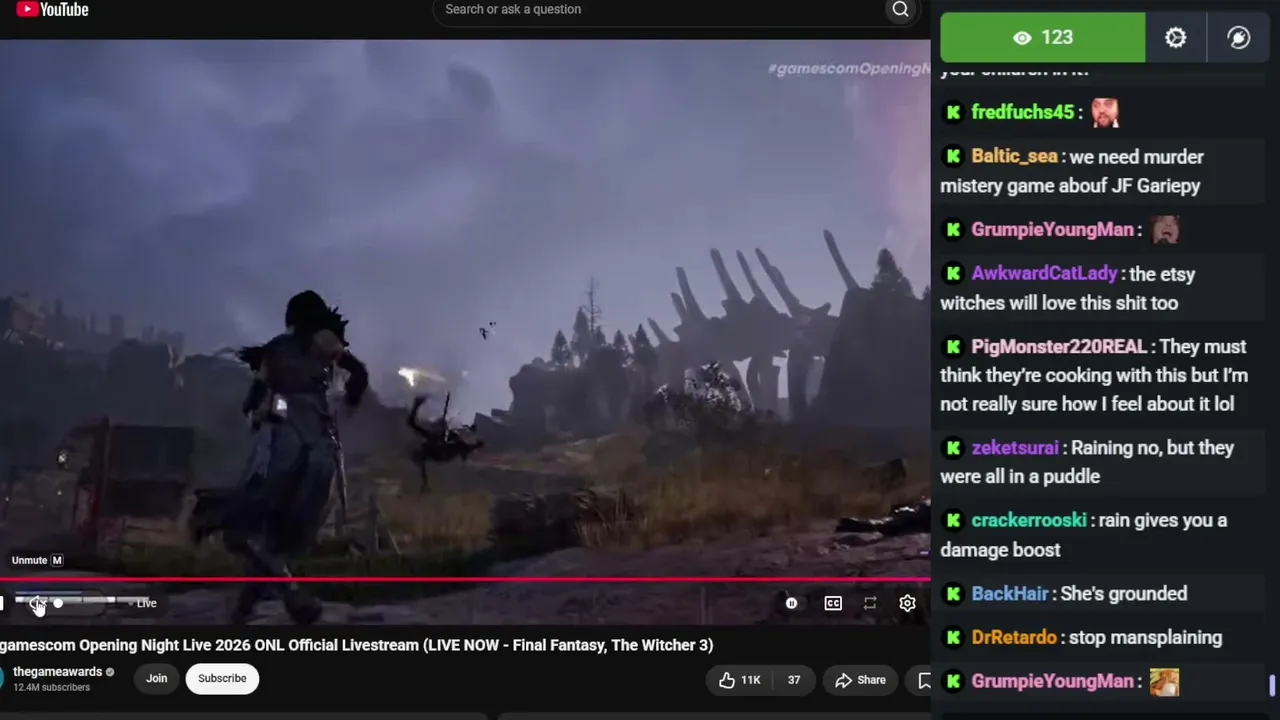The height and width of the screenshot is (720, 1280).
Task: Click the red video progress bar
Action: (465, 579)
